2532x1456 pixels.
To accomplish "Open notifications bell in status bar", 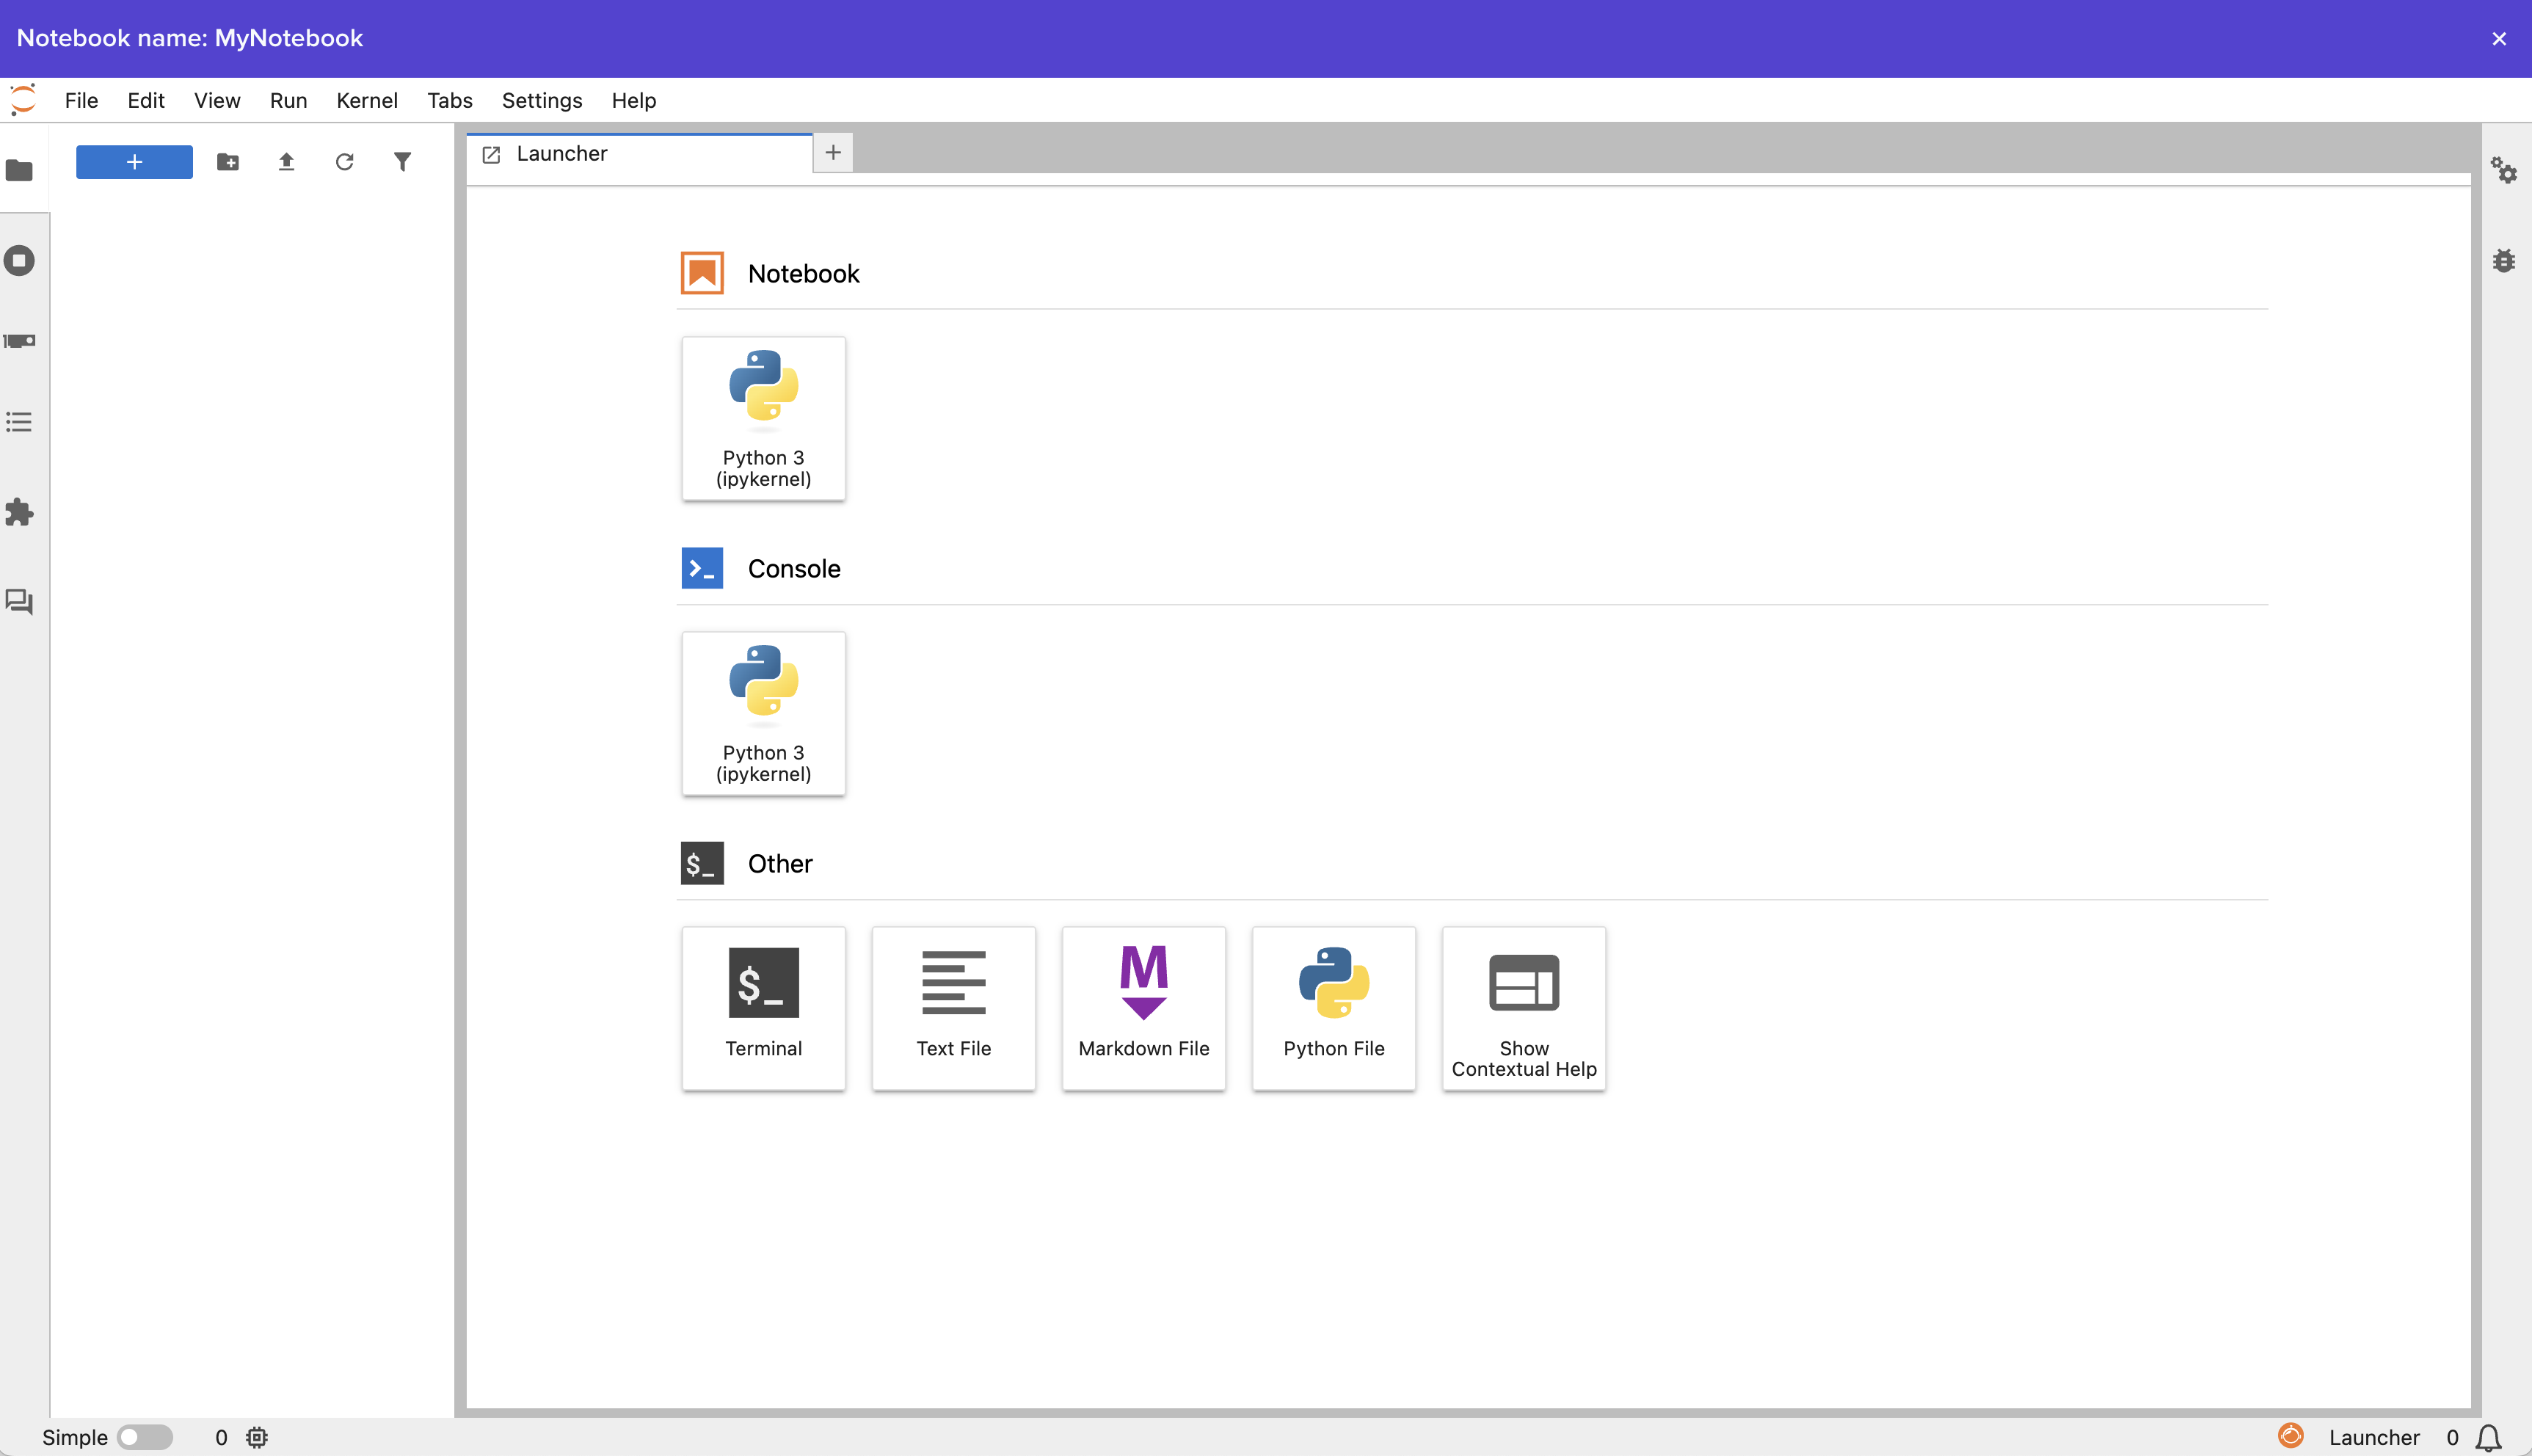I will (2488, 1437).
